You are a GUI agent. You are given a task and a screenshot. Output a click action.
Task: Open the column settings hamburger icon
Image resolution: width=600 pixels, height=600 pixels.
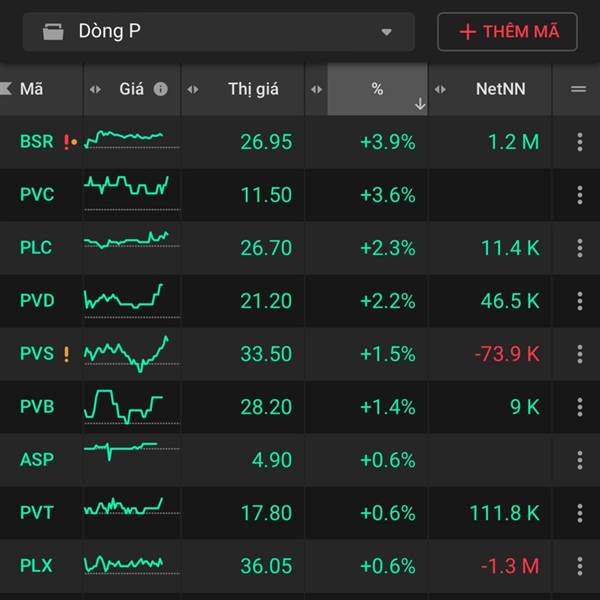click(578, 90)
